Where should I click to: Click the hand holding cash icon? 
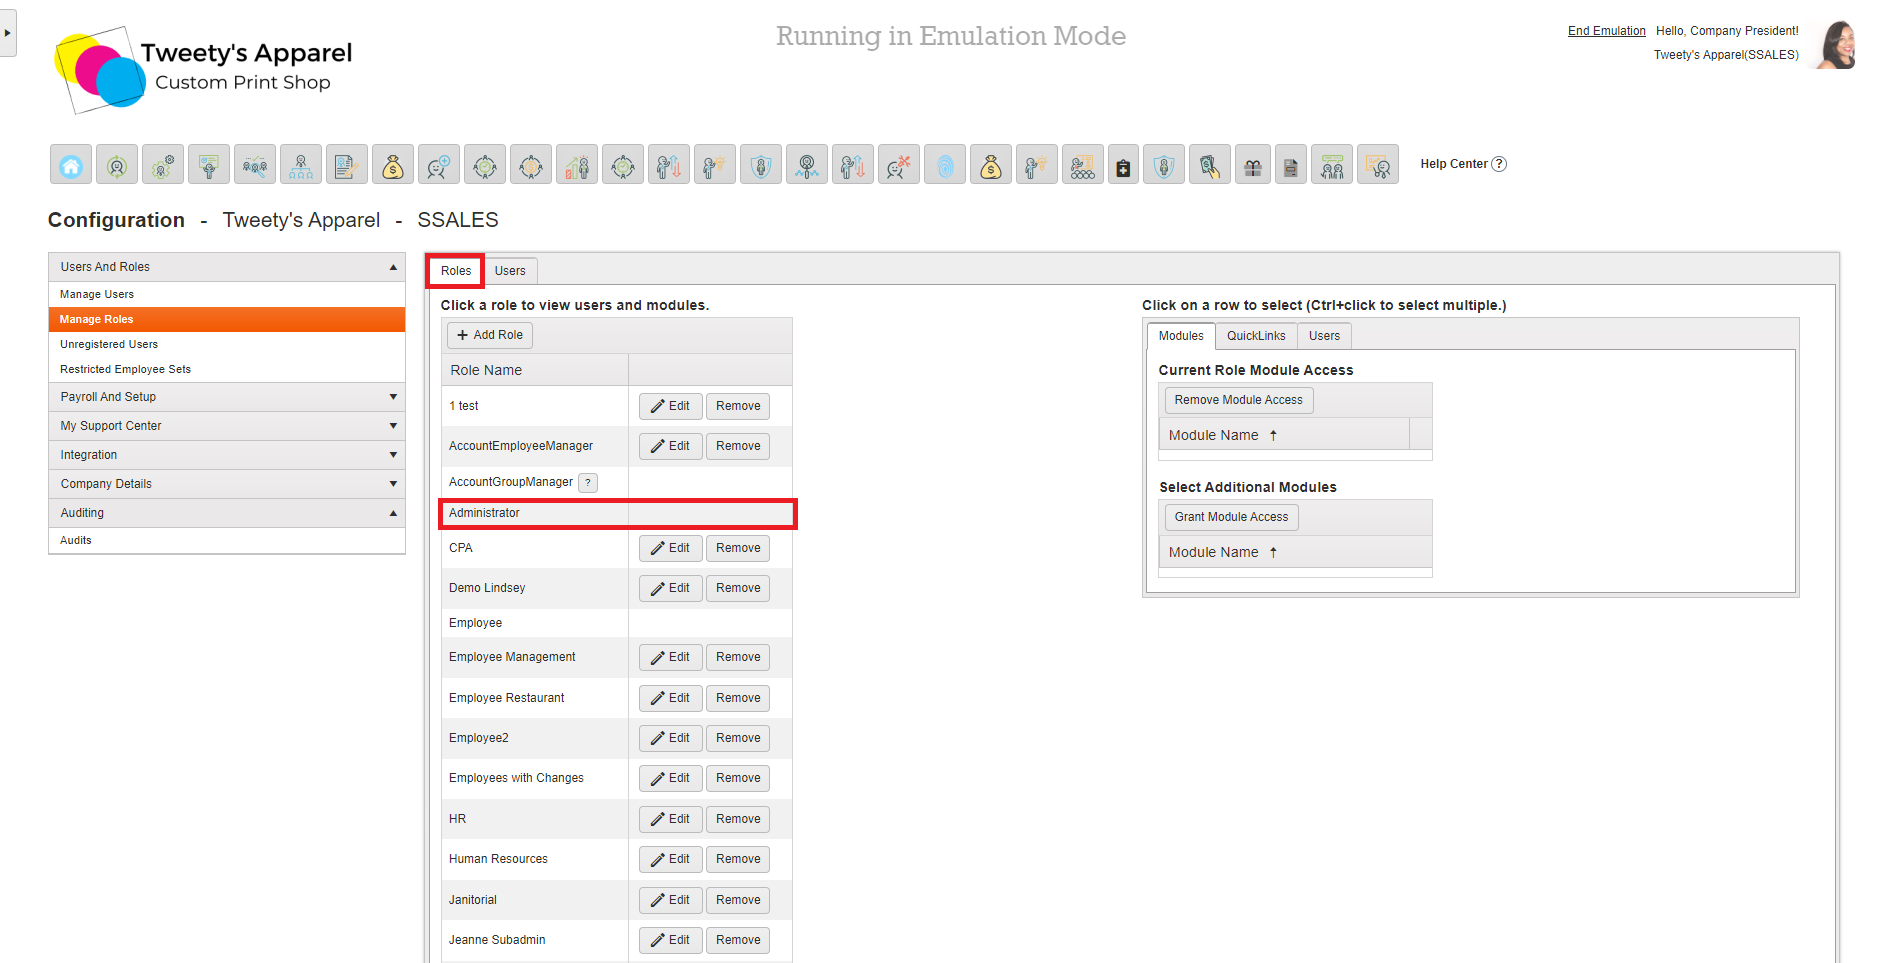coord(1210,164)
